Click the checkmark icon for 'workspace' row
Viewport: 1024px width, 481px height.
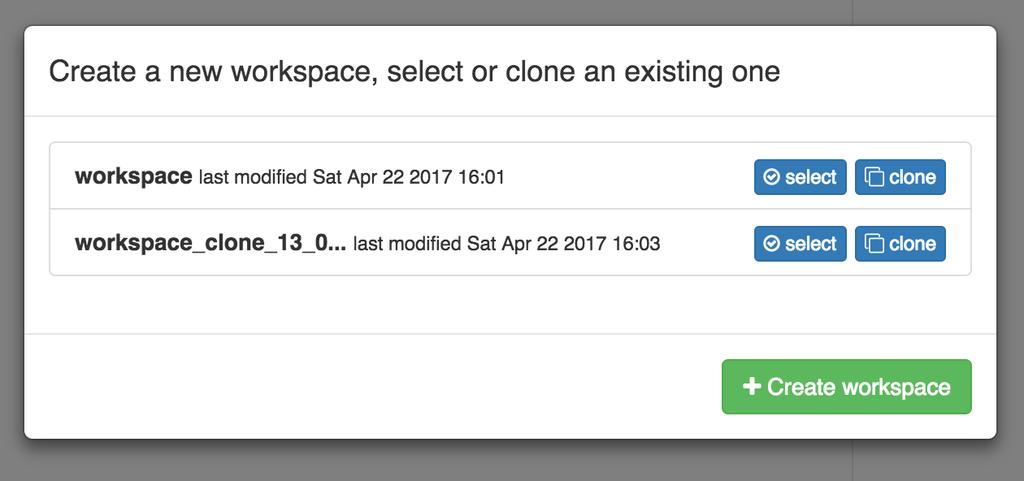coord(771,178)
